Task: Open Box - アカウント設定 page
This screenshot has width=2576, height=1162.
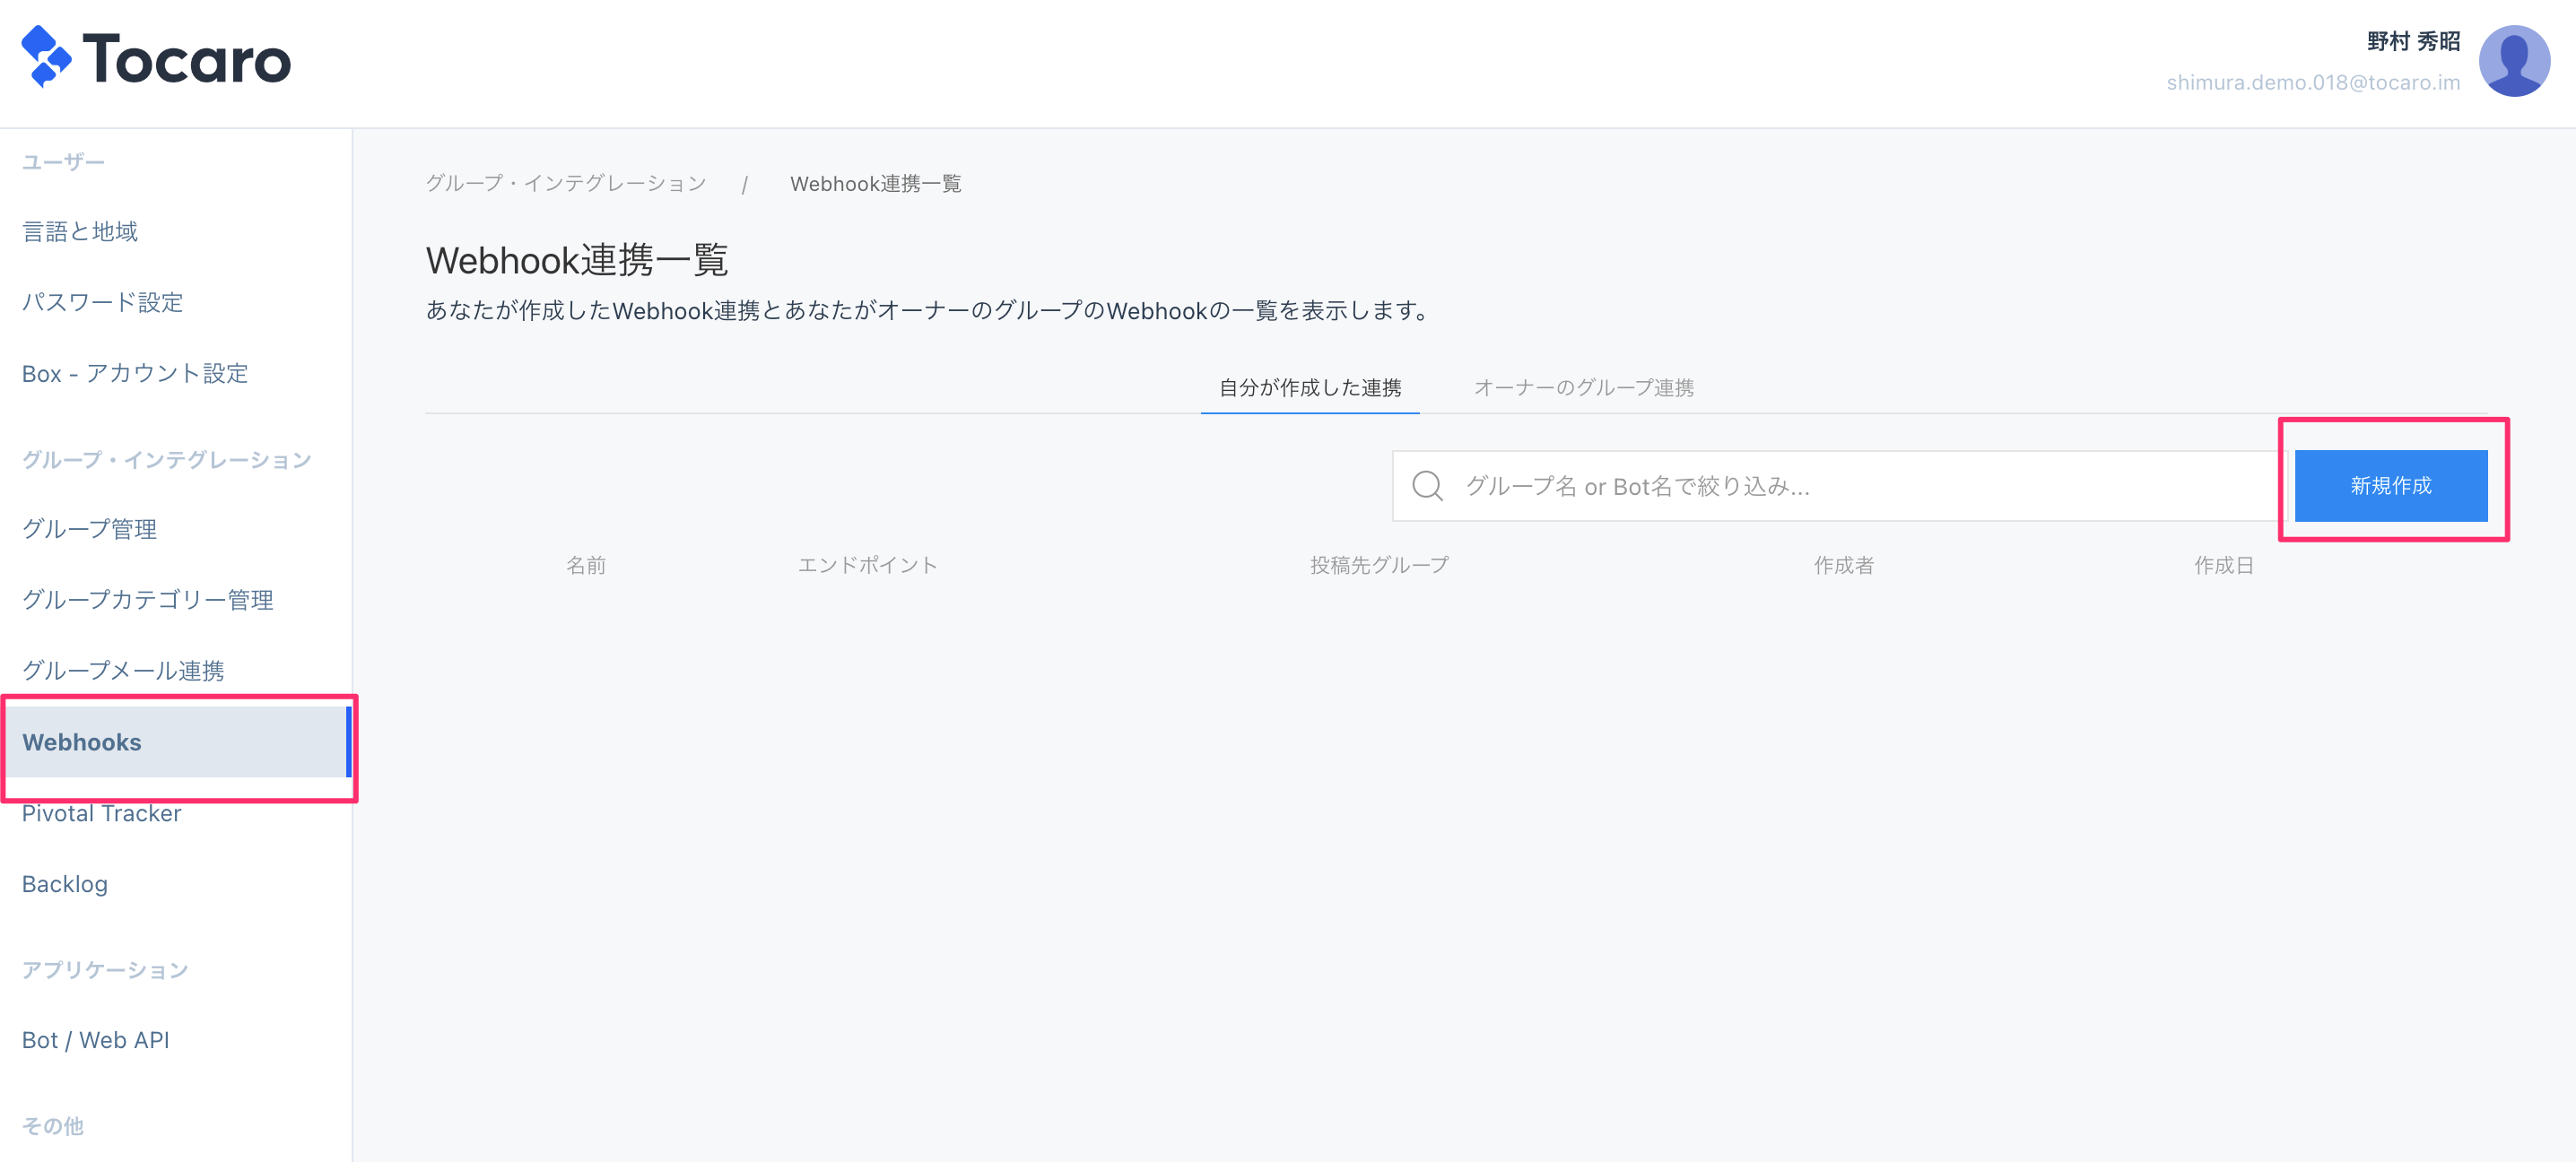Action: (x=135, y=373)
